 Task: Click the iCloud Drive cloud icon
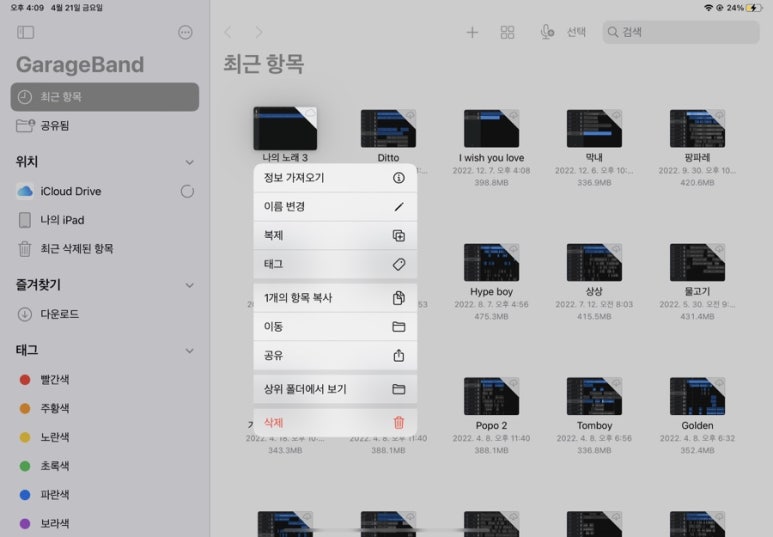[x=25, y=191]
